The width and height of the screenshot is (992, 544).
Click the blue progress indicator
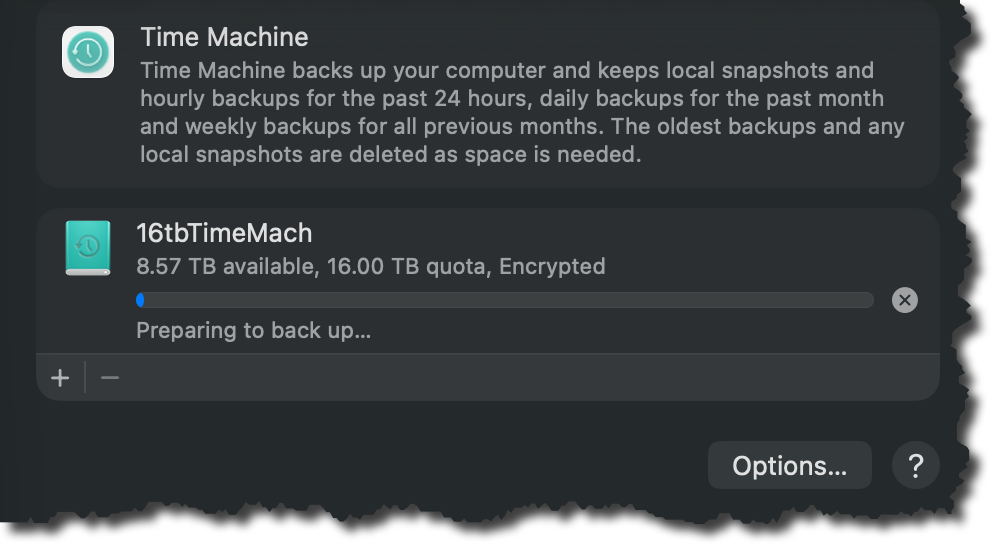(140, 300)
